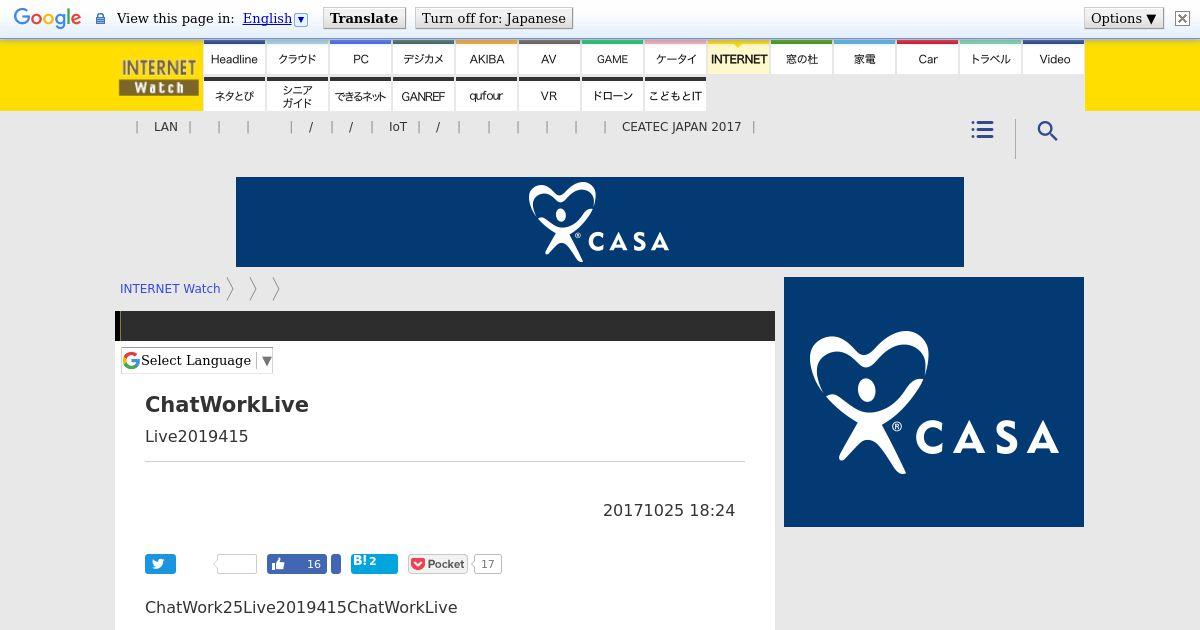Click the IoT topic link
Screen dimensions: 1200x630
[398, 127]
